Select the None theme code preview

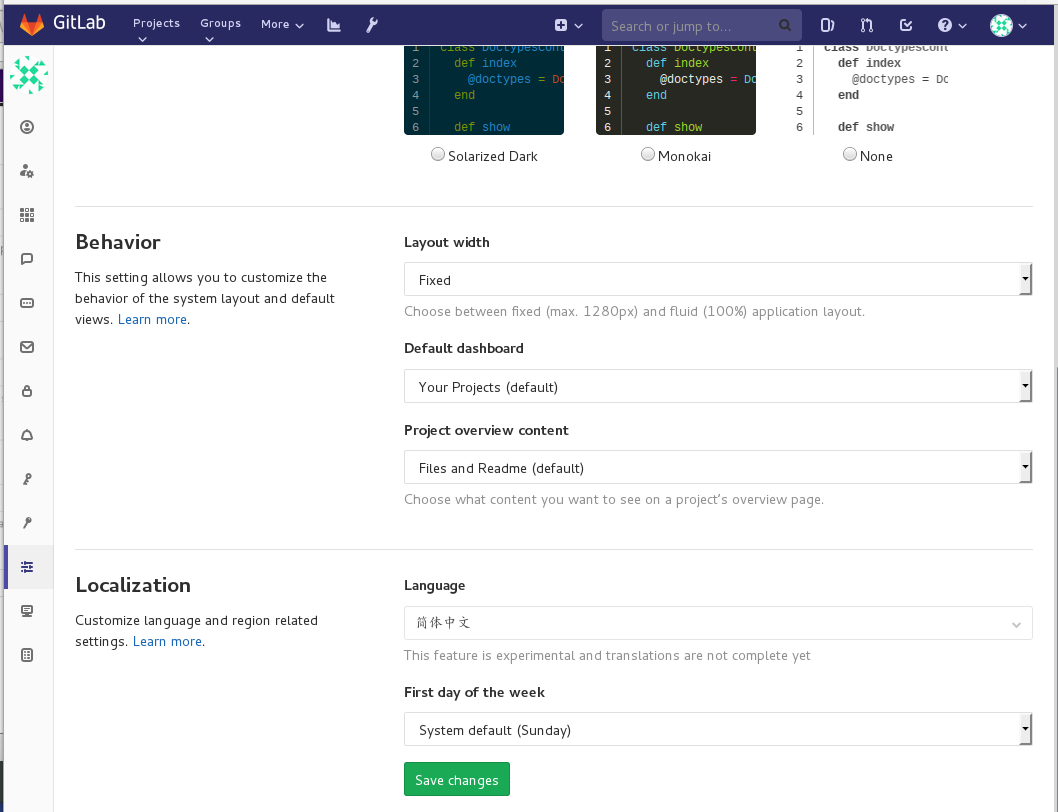[868, 90]
